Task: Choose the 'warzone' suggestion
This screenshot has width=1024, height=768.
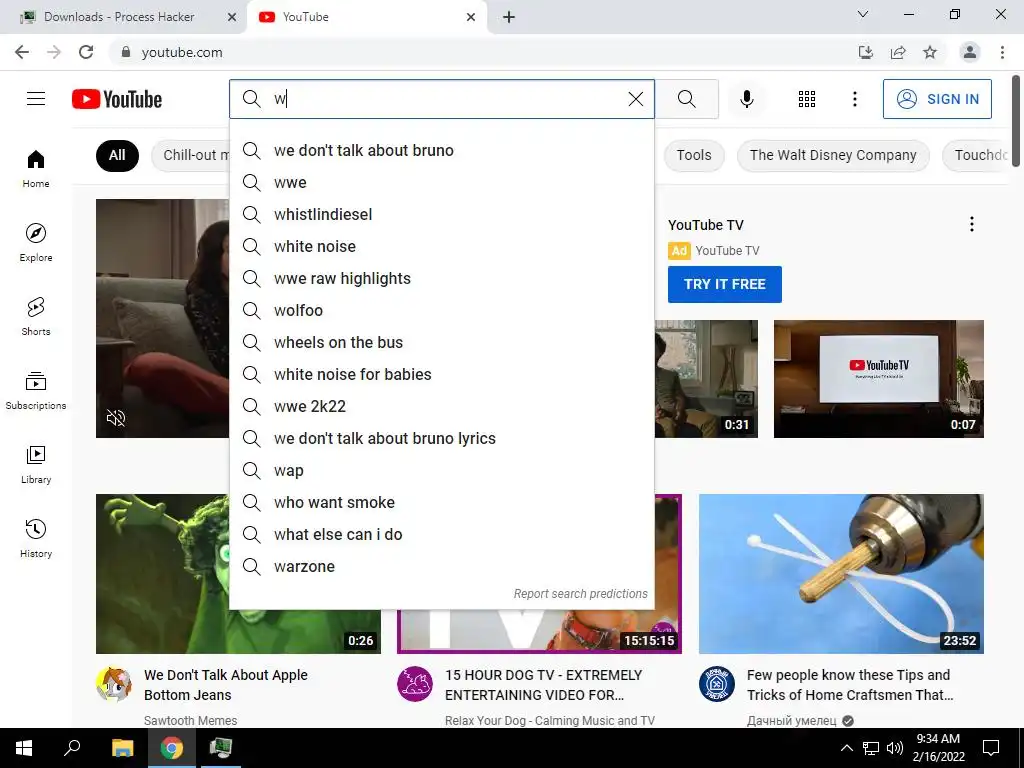Action: click(441, 566)
